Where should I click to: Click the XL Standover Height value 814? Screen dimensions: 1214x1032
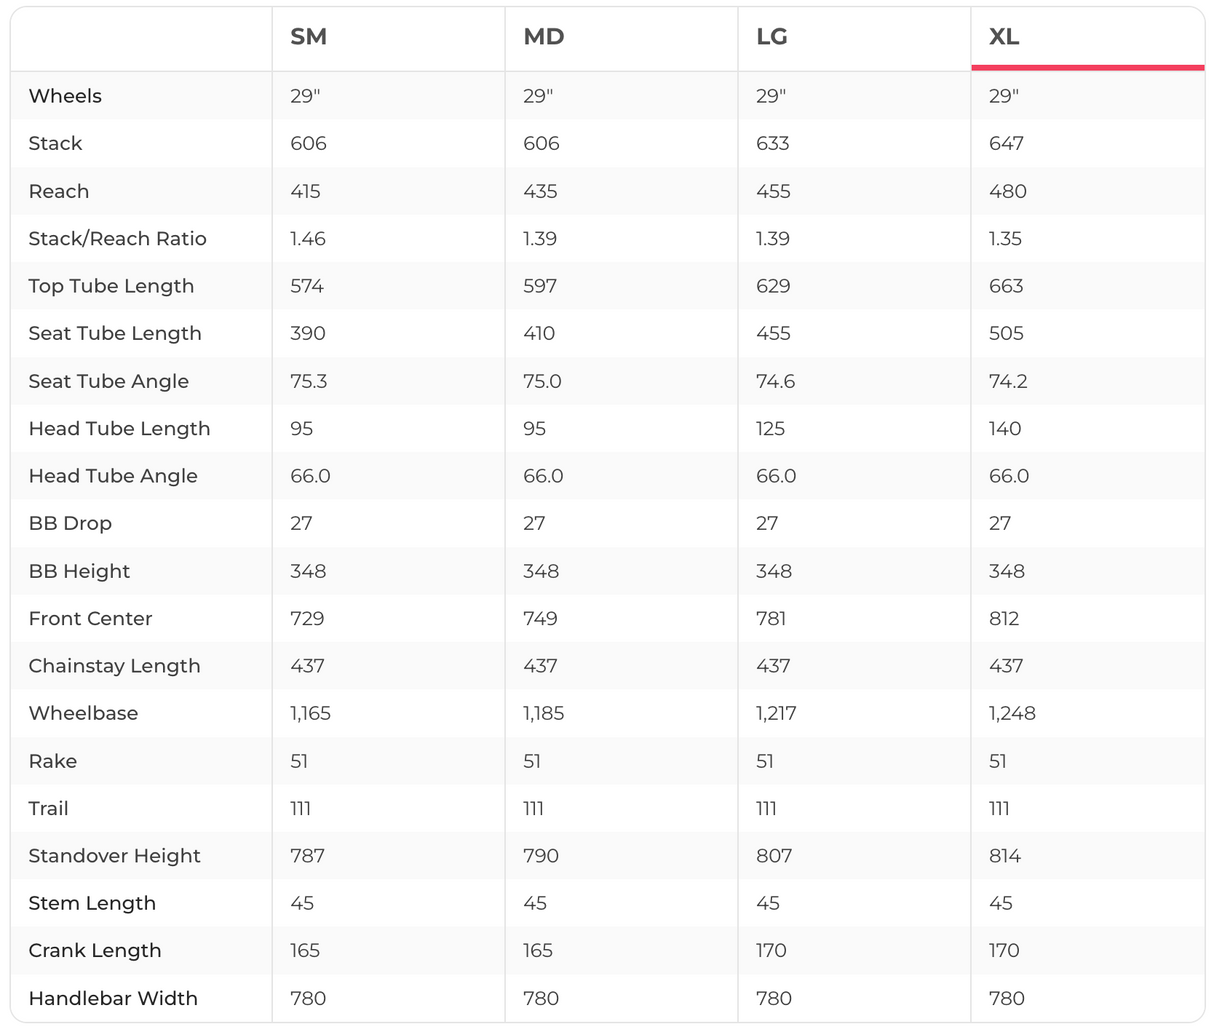point(1006,856)
